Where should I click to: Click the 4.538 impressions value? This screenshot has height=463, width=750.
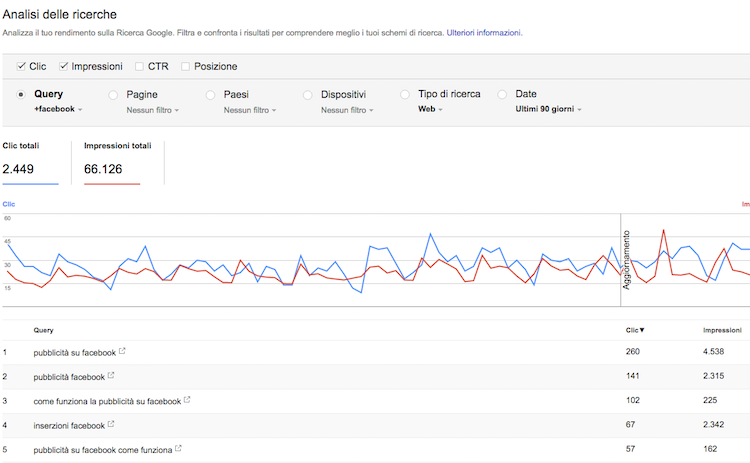[714, 352]
